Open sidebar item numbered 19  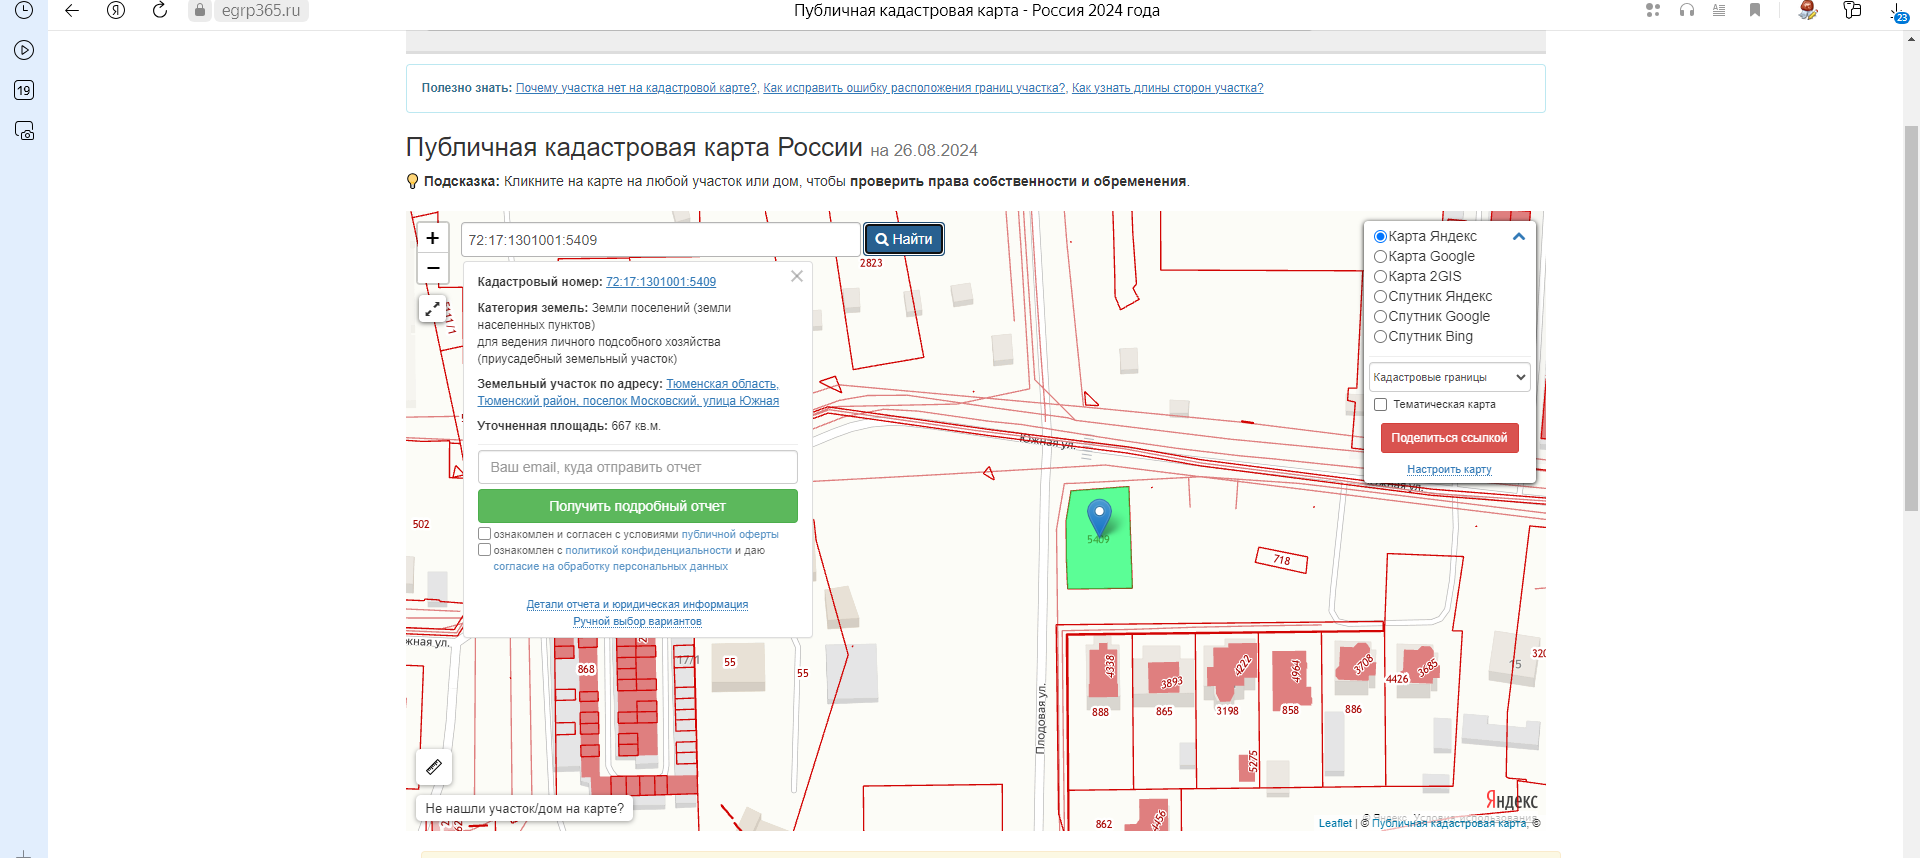coord(24,90)
